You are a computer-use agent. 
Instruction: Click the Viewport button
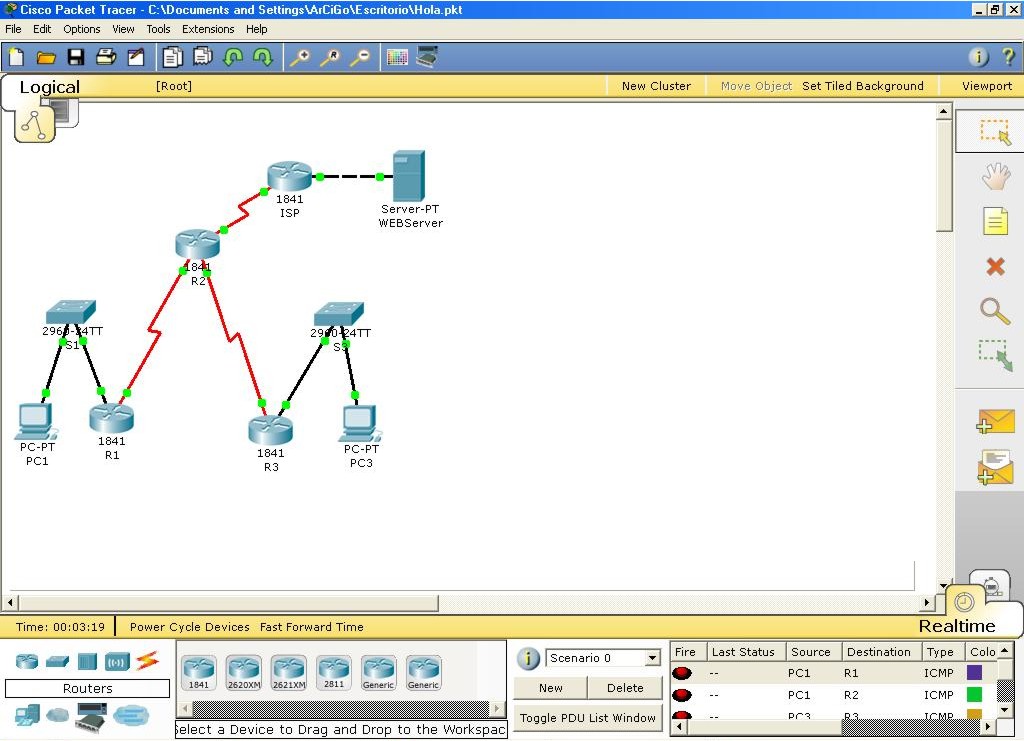click(987, 86)
